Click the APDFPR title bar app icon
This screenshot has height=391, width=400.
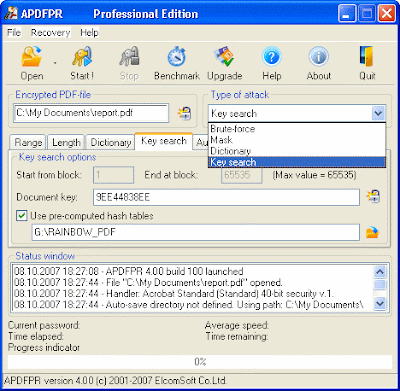click(11, 14)
